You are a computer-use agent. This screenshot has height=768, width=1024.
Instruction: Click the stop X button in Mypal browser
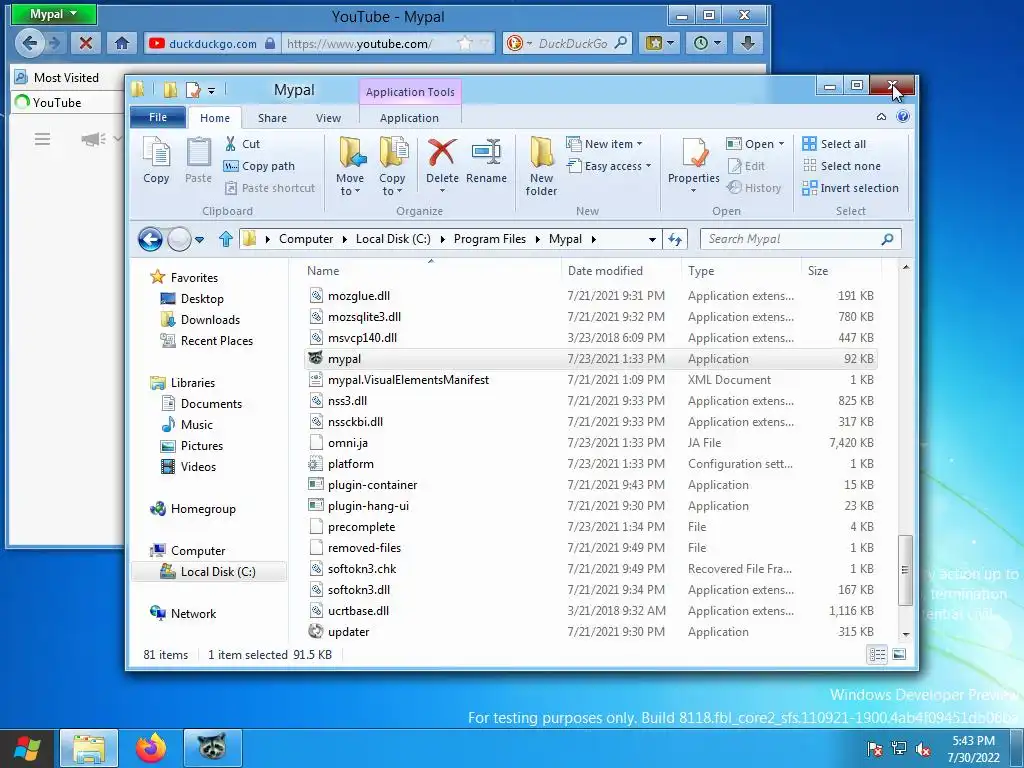[x=86, y=44]
